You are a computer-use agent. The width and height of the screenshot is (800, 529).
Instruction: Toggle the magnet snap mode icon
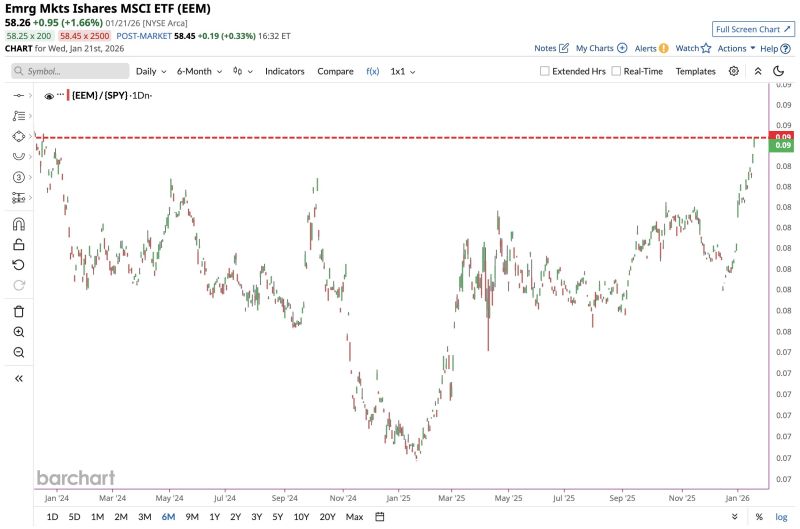click(18, 224)
